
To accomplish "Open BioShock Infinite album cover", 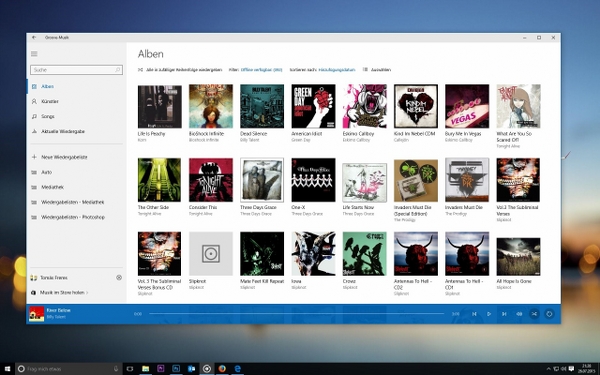I will coord(211,106).
